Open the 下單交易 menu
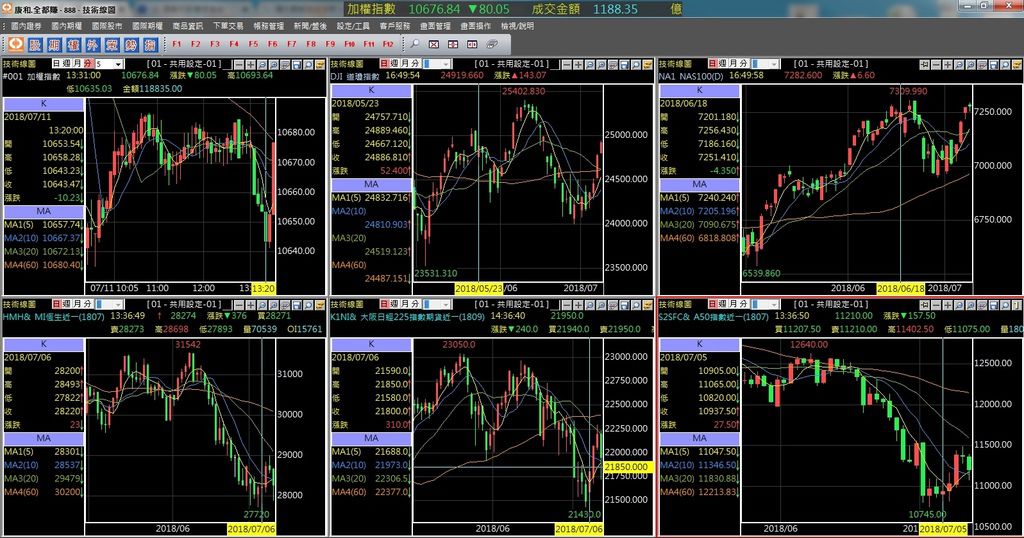The image size is (1024, 538). 228,26
